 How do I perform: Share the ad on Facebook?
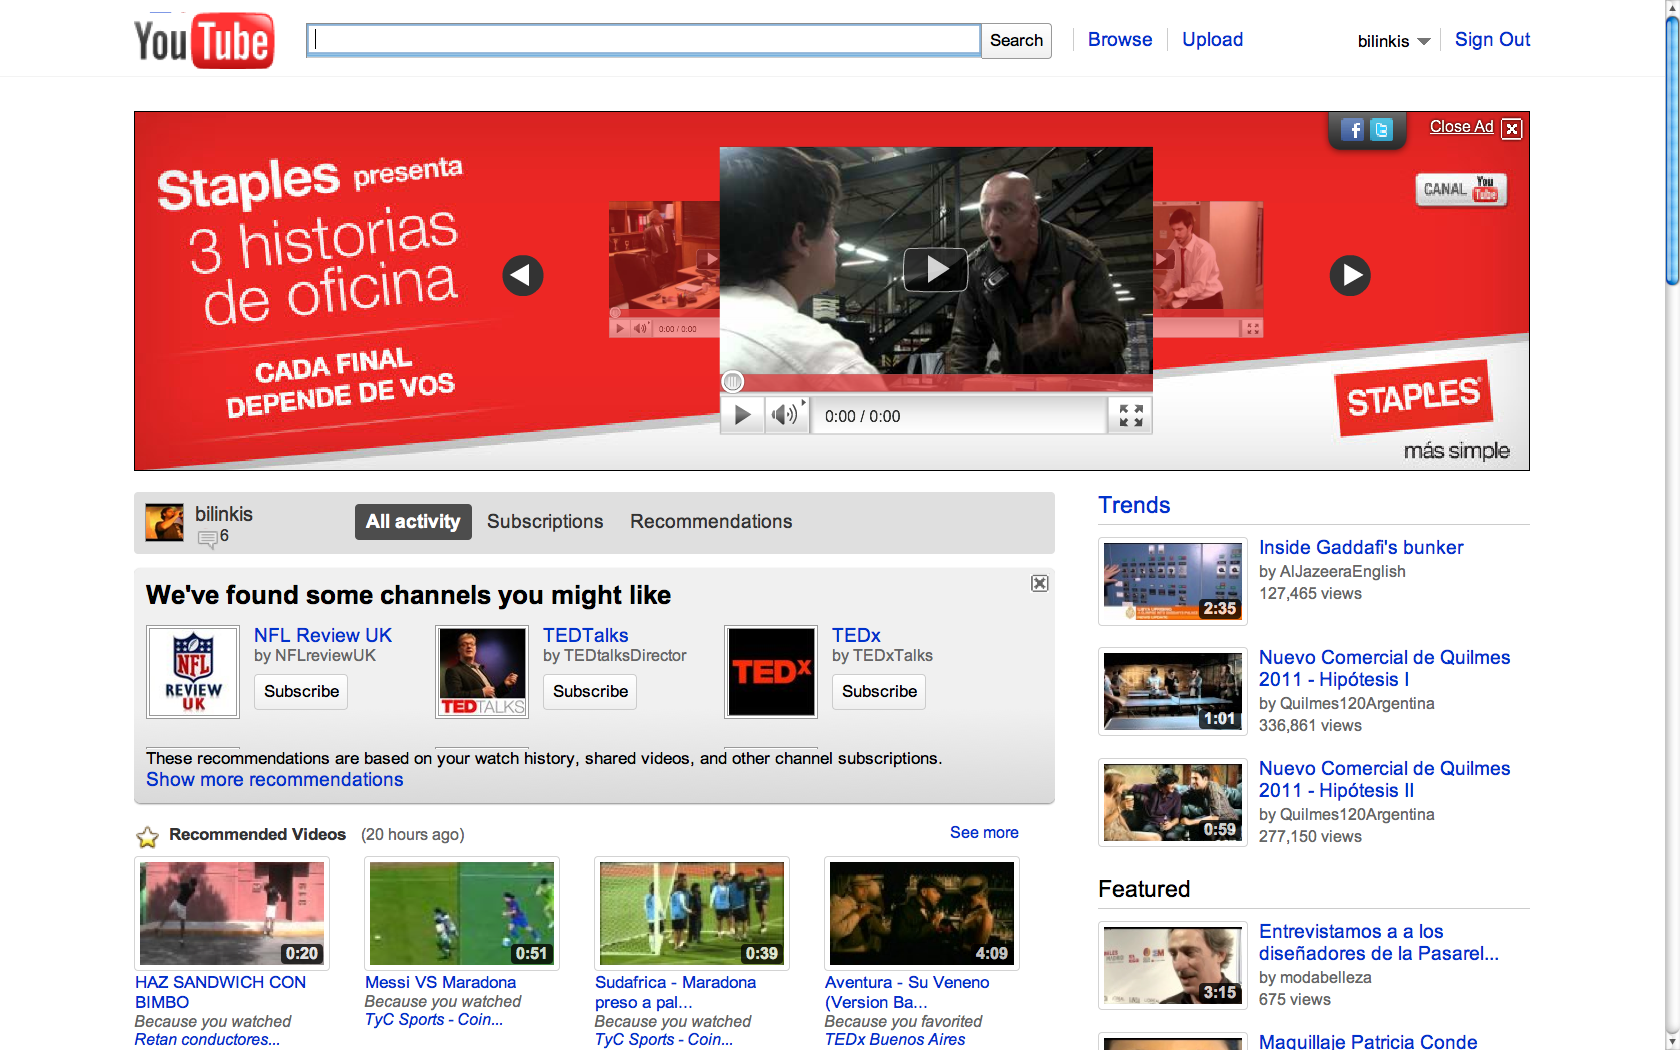pyautogui.click(x=1352, y=130)
